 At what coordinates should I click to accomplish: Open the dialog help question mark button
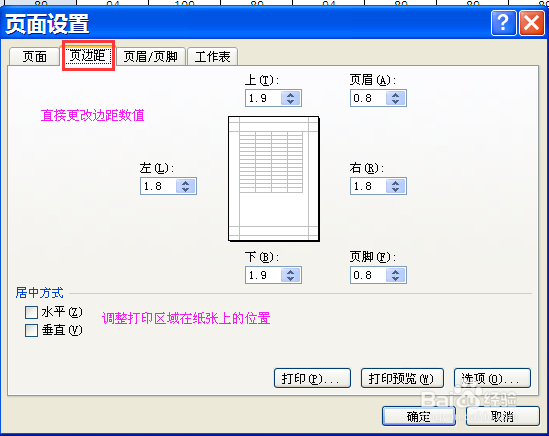coord(503,23)
